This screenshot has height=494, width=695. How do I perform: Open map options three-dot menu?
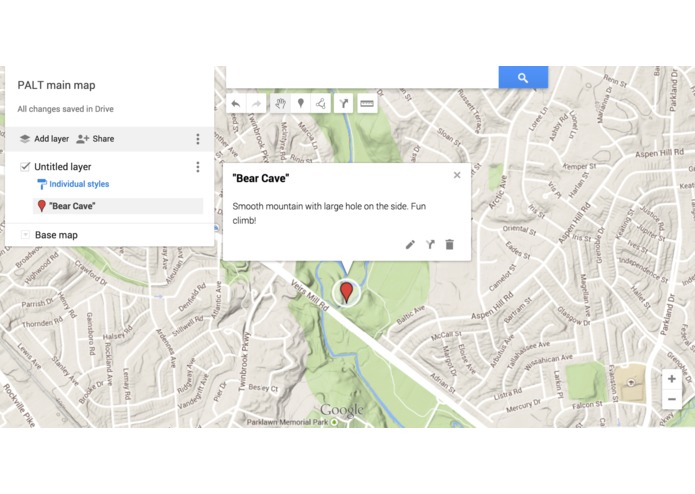point(198,139)
